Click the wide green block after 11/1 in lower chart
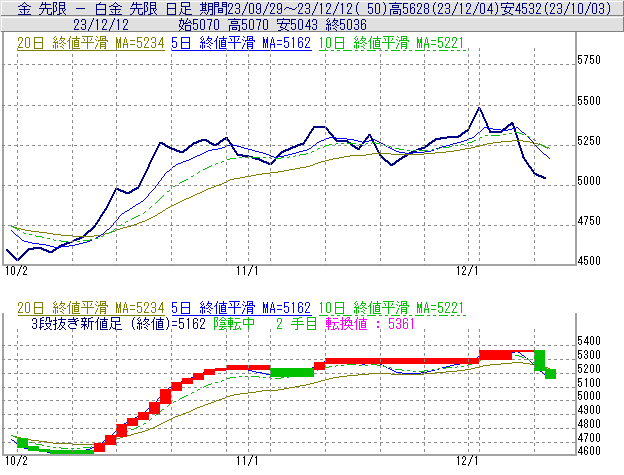The image size is (624, 475). [x=292, y=373]
